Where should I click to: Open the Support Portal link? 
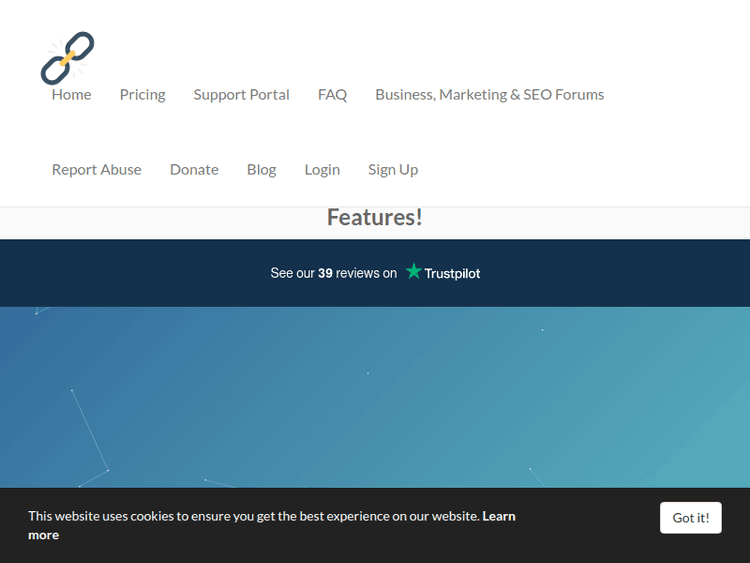241,94
